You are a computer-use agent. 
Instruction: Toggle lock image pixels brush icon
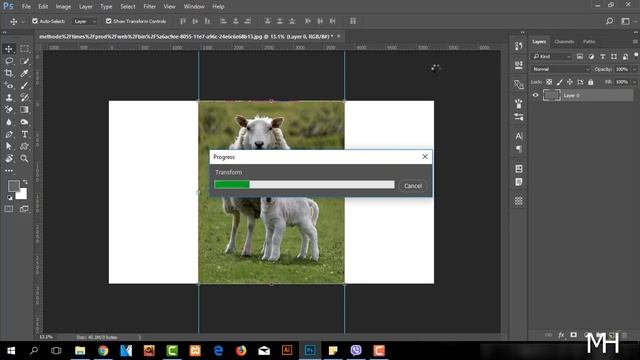(560, 82)
